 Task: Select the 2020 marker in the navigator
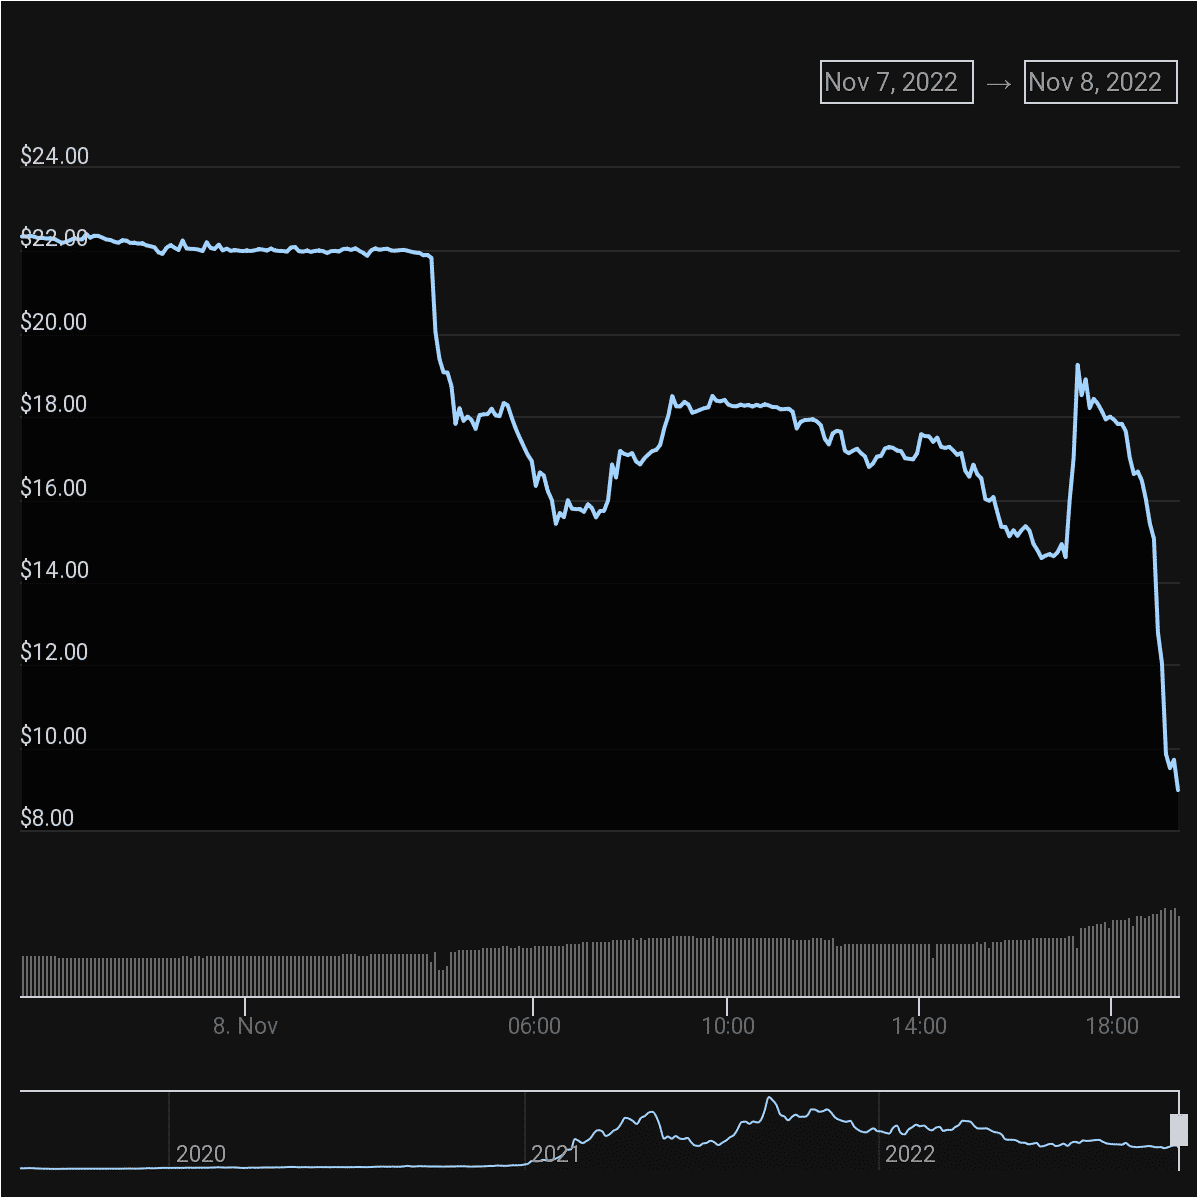pyautogui.click(x=200, y=1154)
